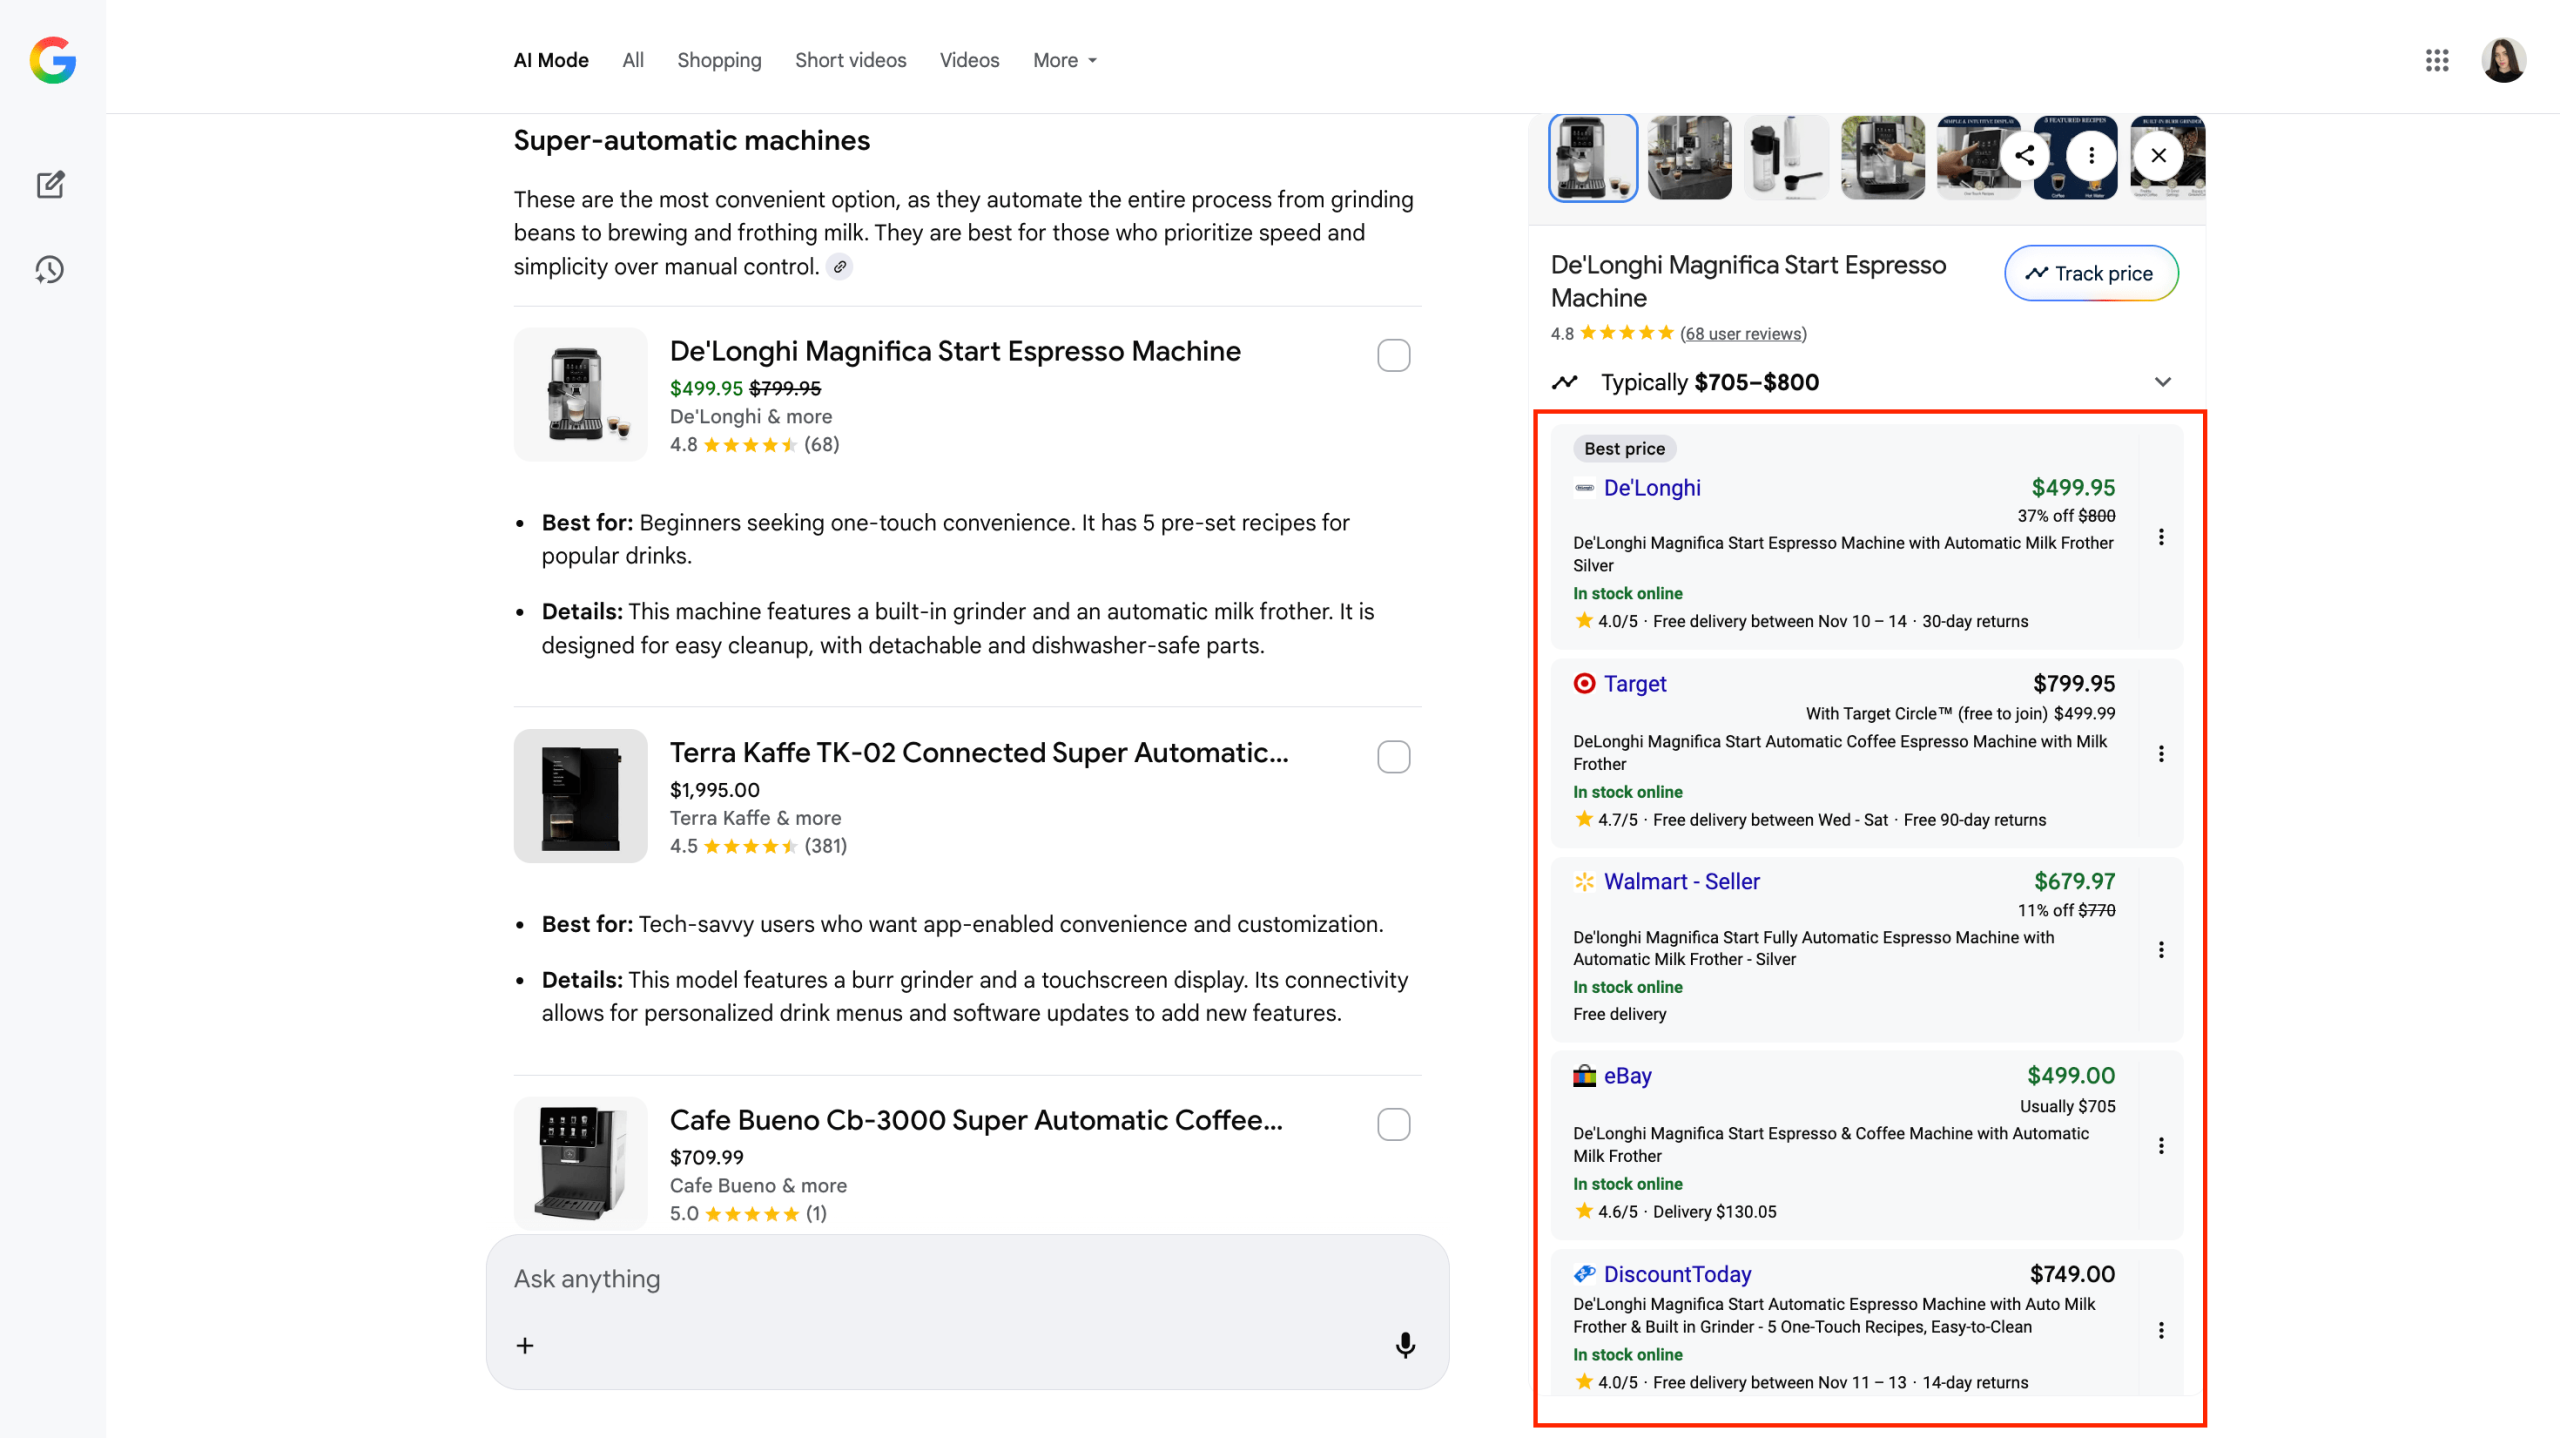Start a new chat from the sidebar
The image size is (2560, 1438).
point(50,184)
